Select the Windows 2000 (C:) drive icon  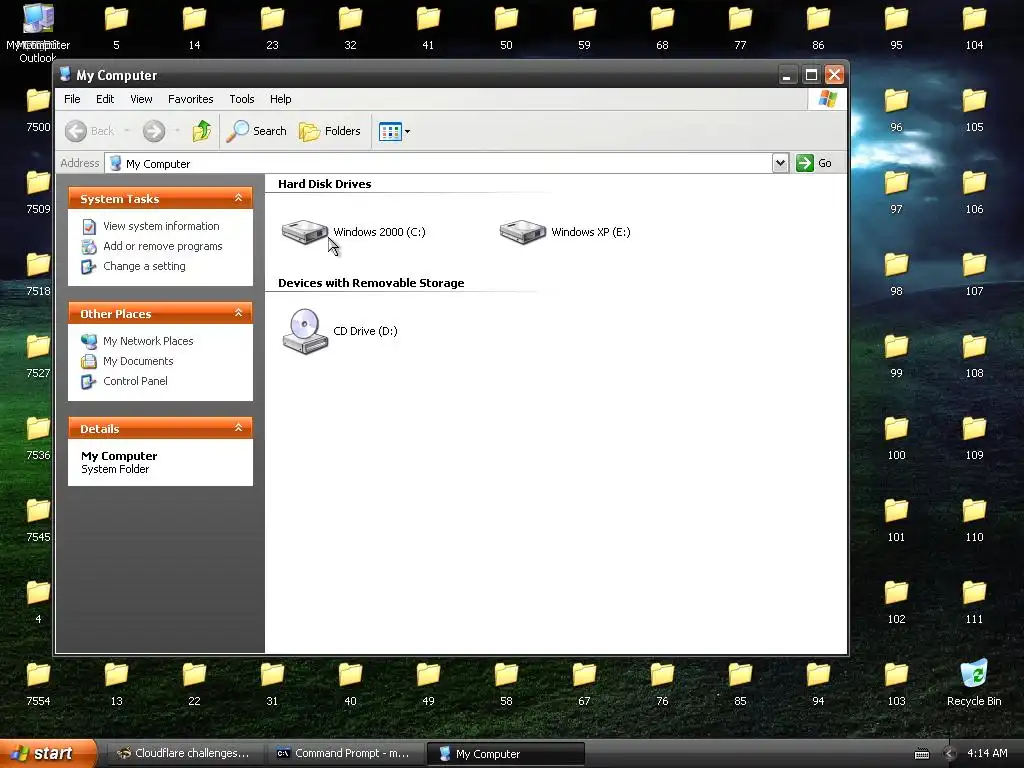coord(304,232)
